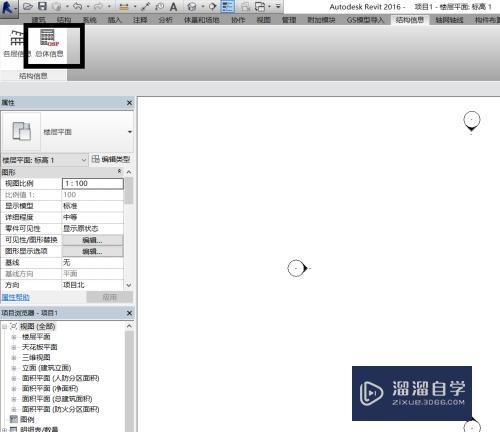Switch to the 结构 ribbon tab
The height and width of the screenshot is (432, 500).
point(64,20)
